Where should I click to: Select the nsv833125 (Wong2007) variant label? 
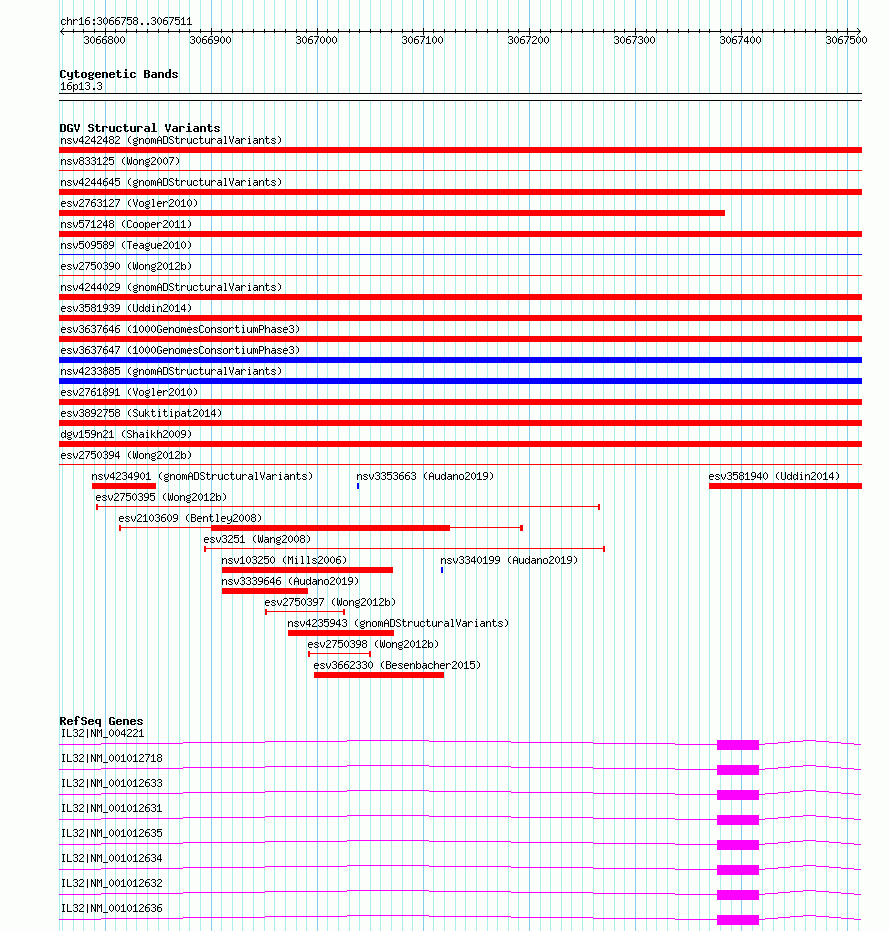tap(120, 161)
